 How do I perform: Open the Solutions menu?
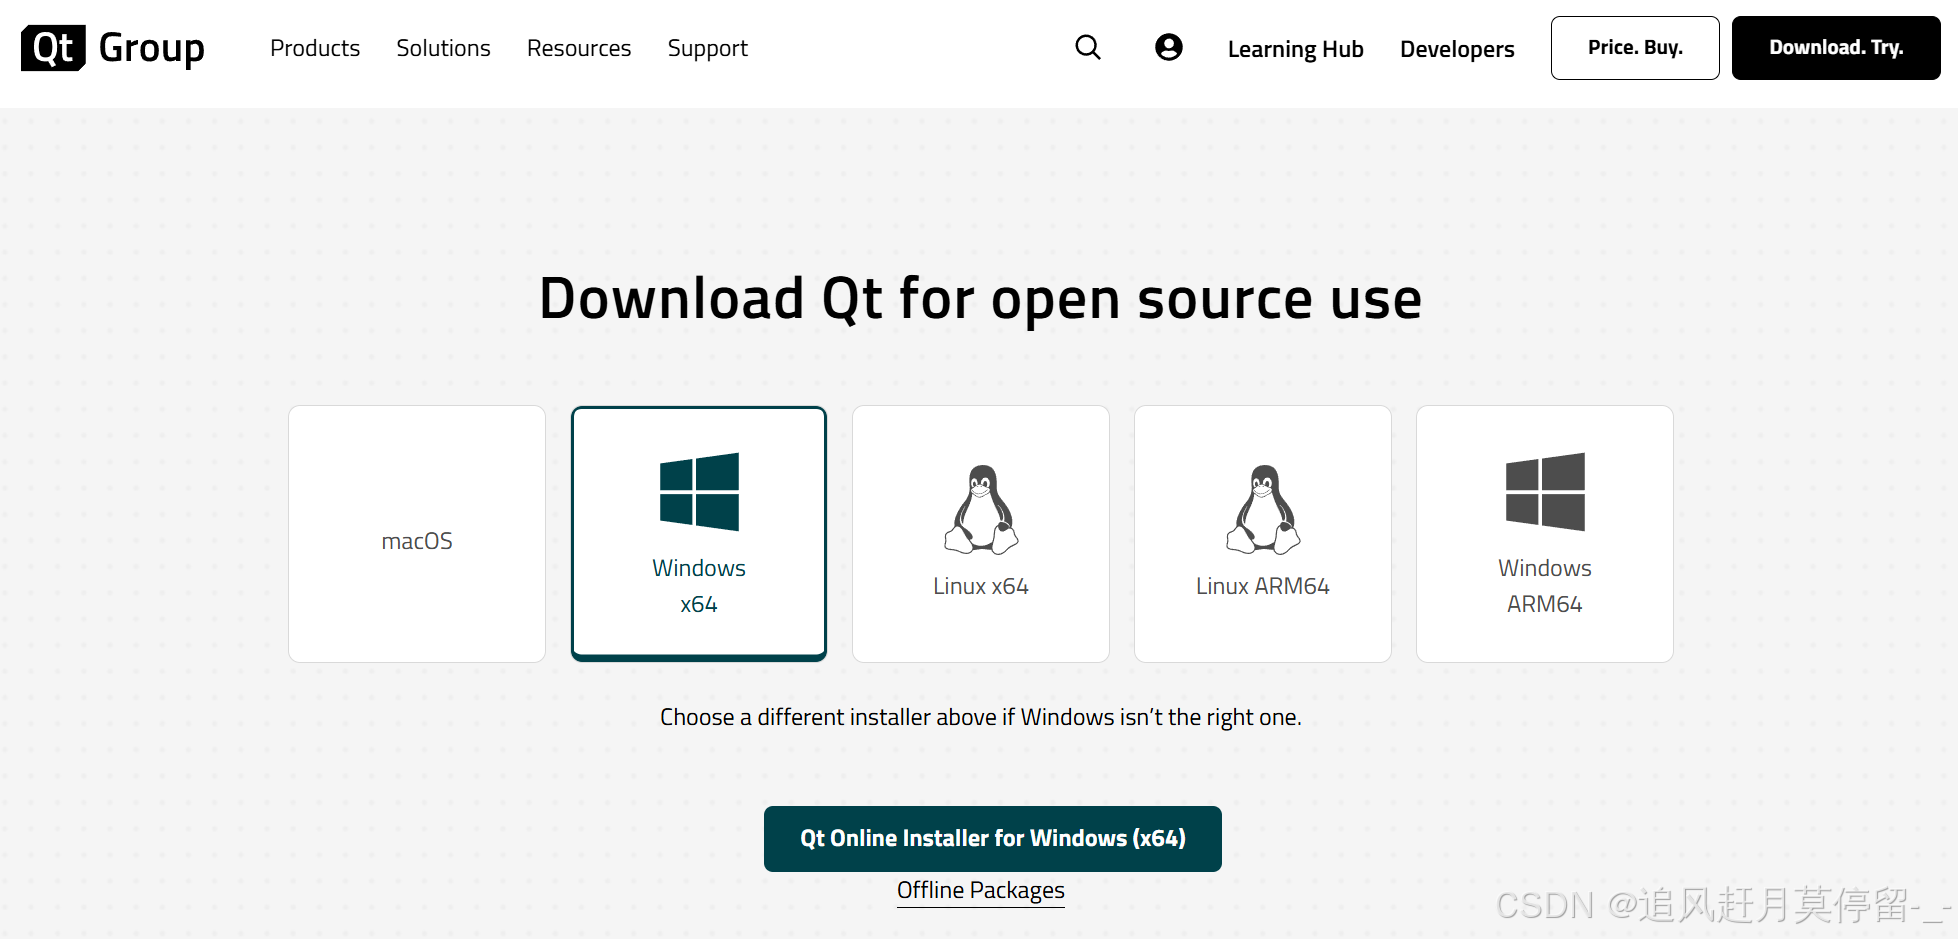[x=443, y=48]
